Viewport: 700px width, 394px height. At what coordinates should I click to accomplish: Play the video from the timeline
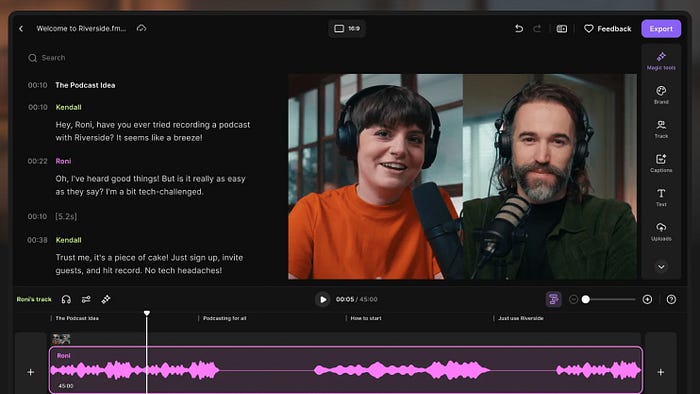[x=322, y=299]
